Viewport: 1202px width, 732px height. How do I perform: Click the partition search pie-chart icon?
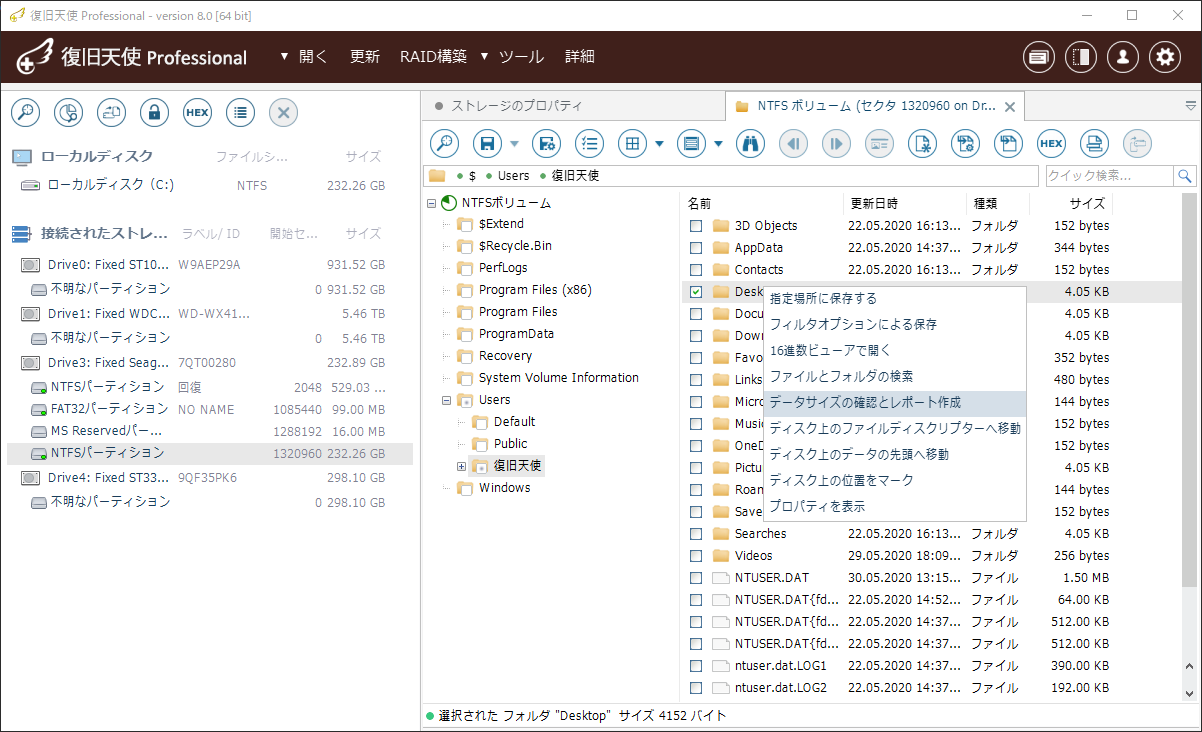point(68,113)
